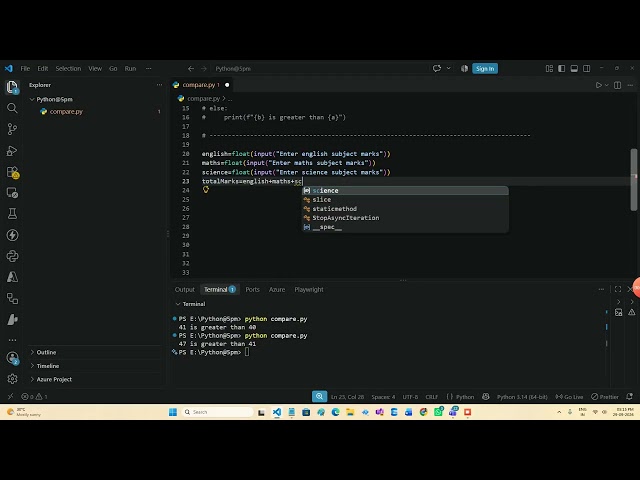Open the Accounts menu
Screen dimensions: 640x480
tap(12, 358)
